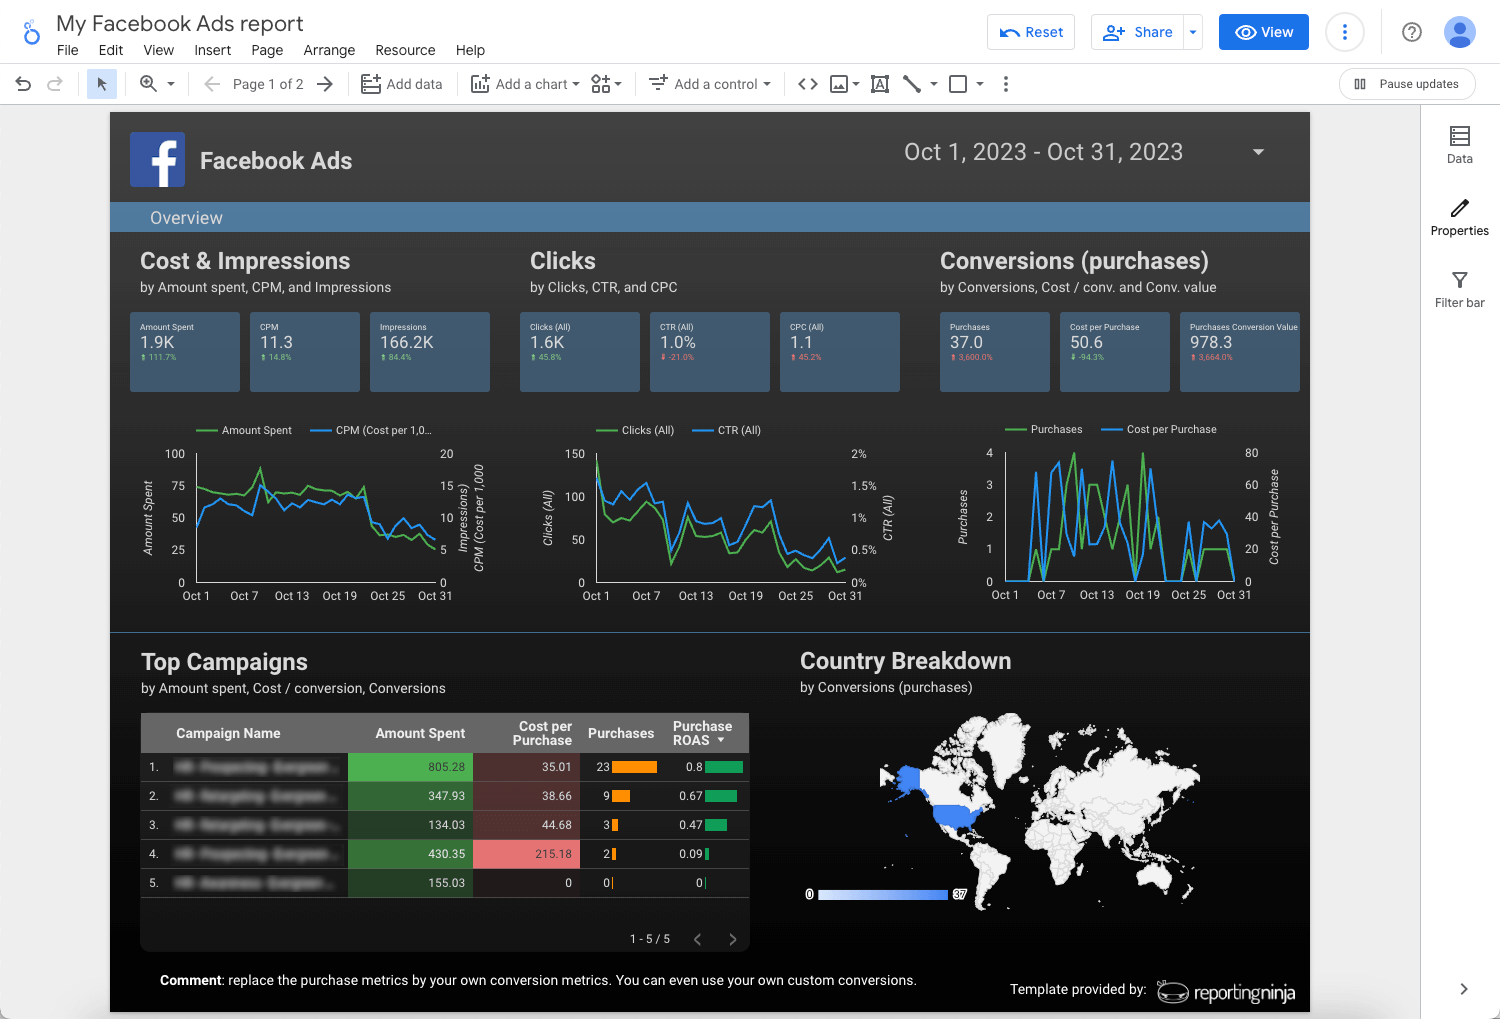Click the Undo icon in the toolbar
The image size is (1500, 1019).
(x=23, y=84)
